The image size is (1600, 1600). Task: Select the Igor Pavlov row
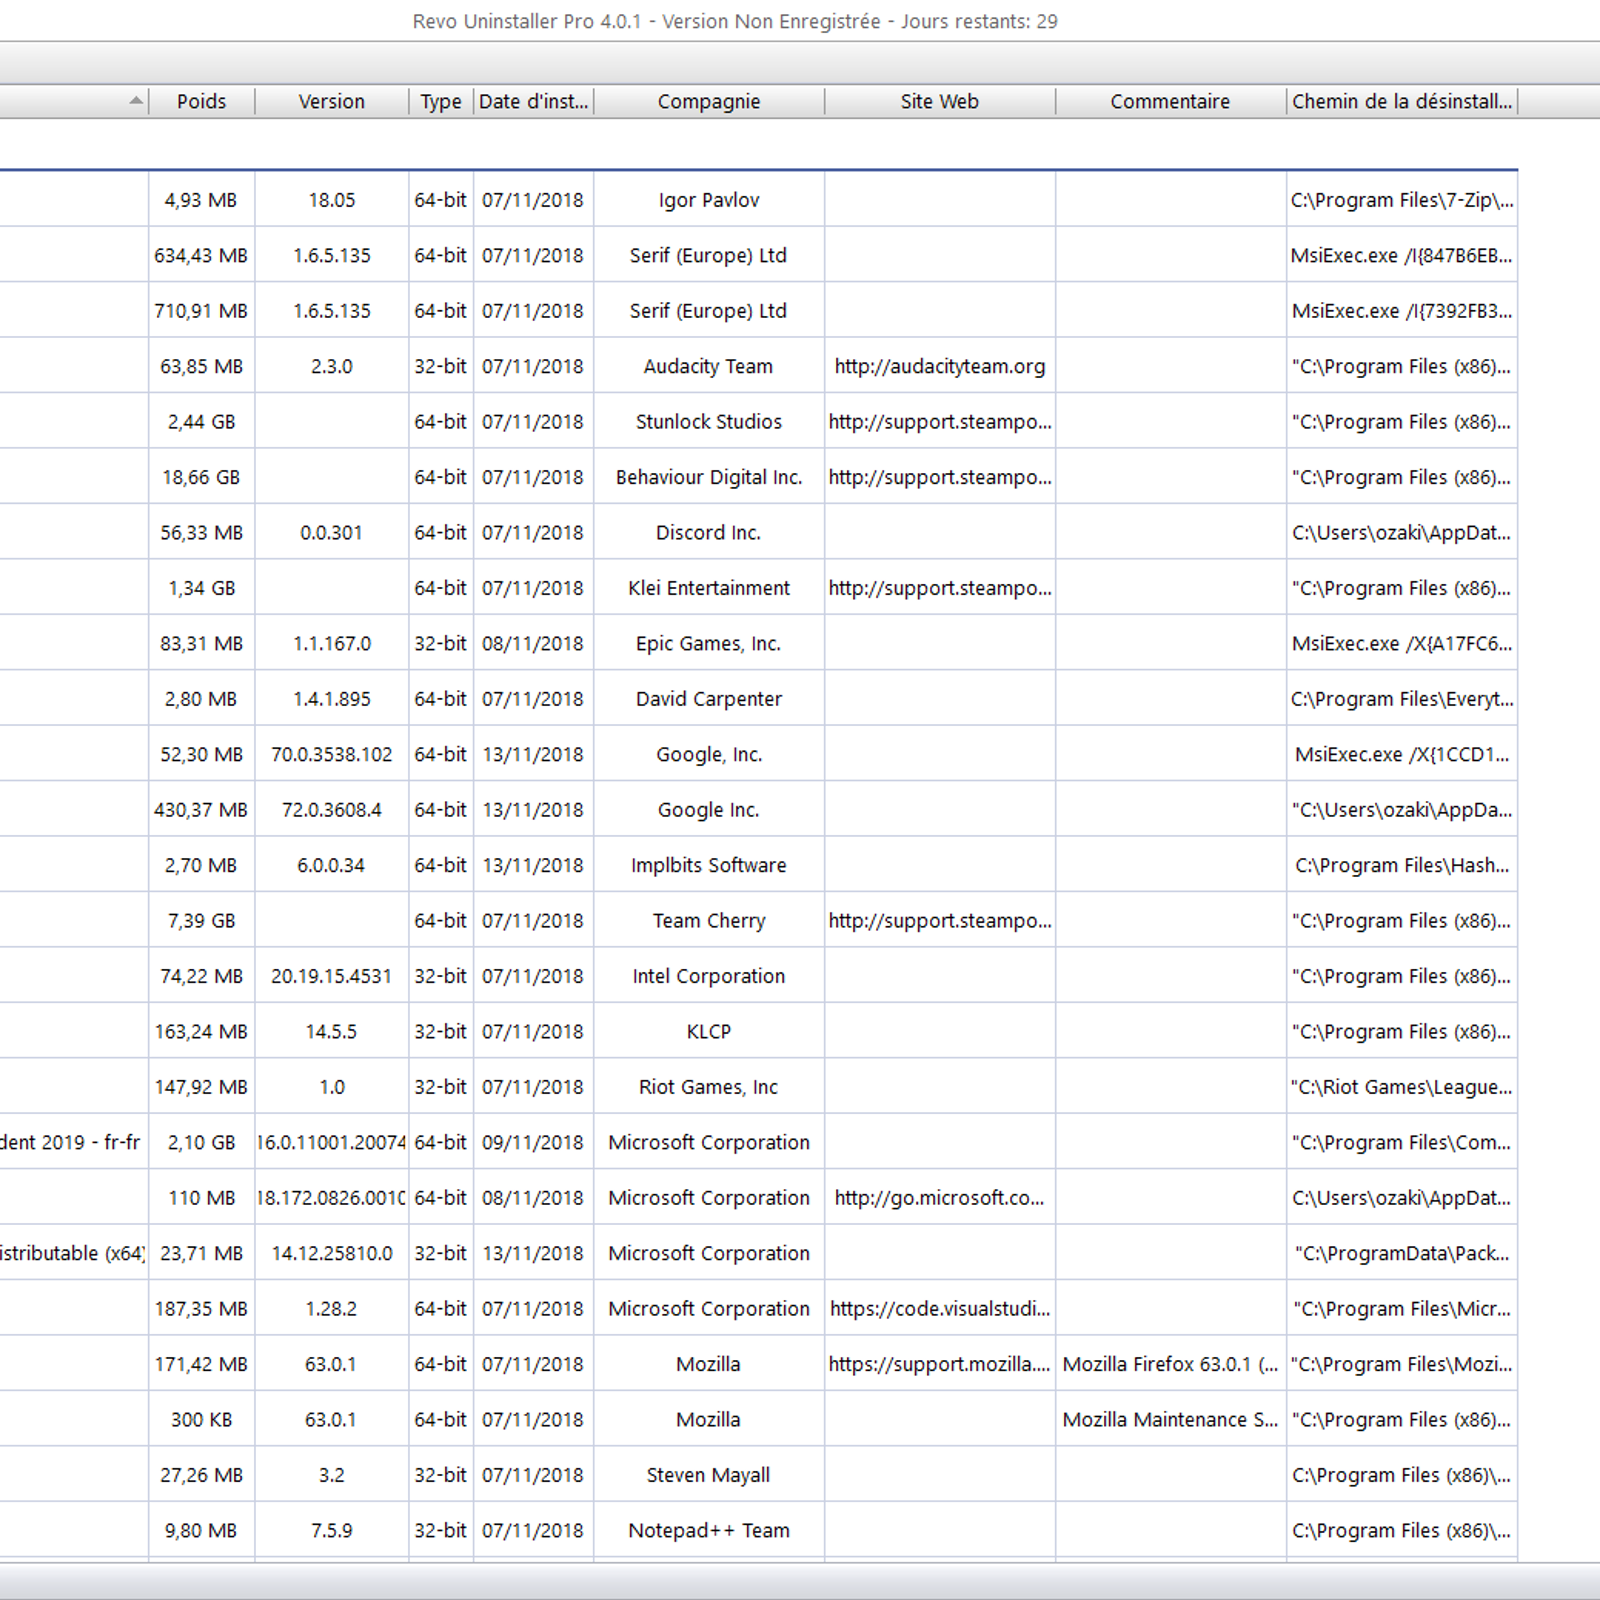pos(759,200)
